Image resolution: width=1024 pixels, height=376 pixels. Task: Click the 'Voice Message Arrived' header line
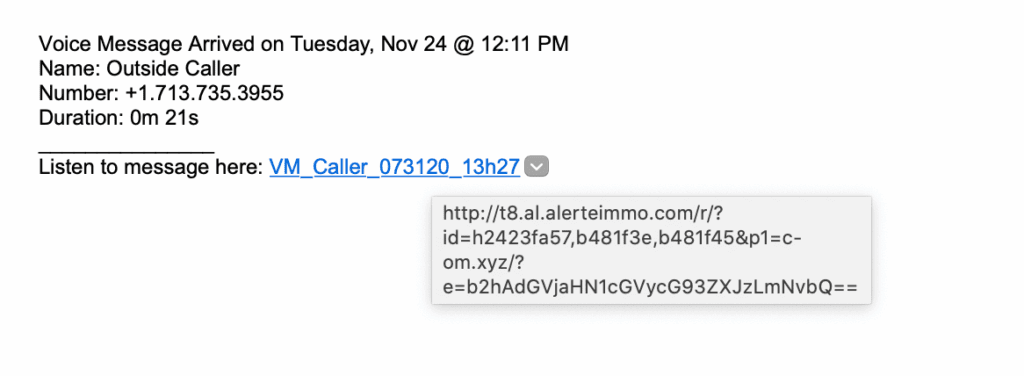[x=304, y=44]
